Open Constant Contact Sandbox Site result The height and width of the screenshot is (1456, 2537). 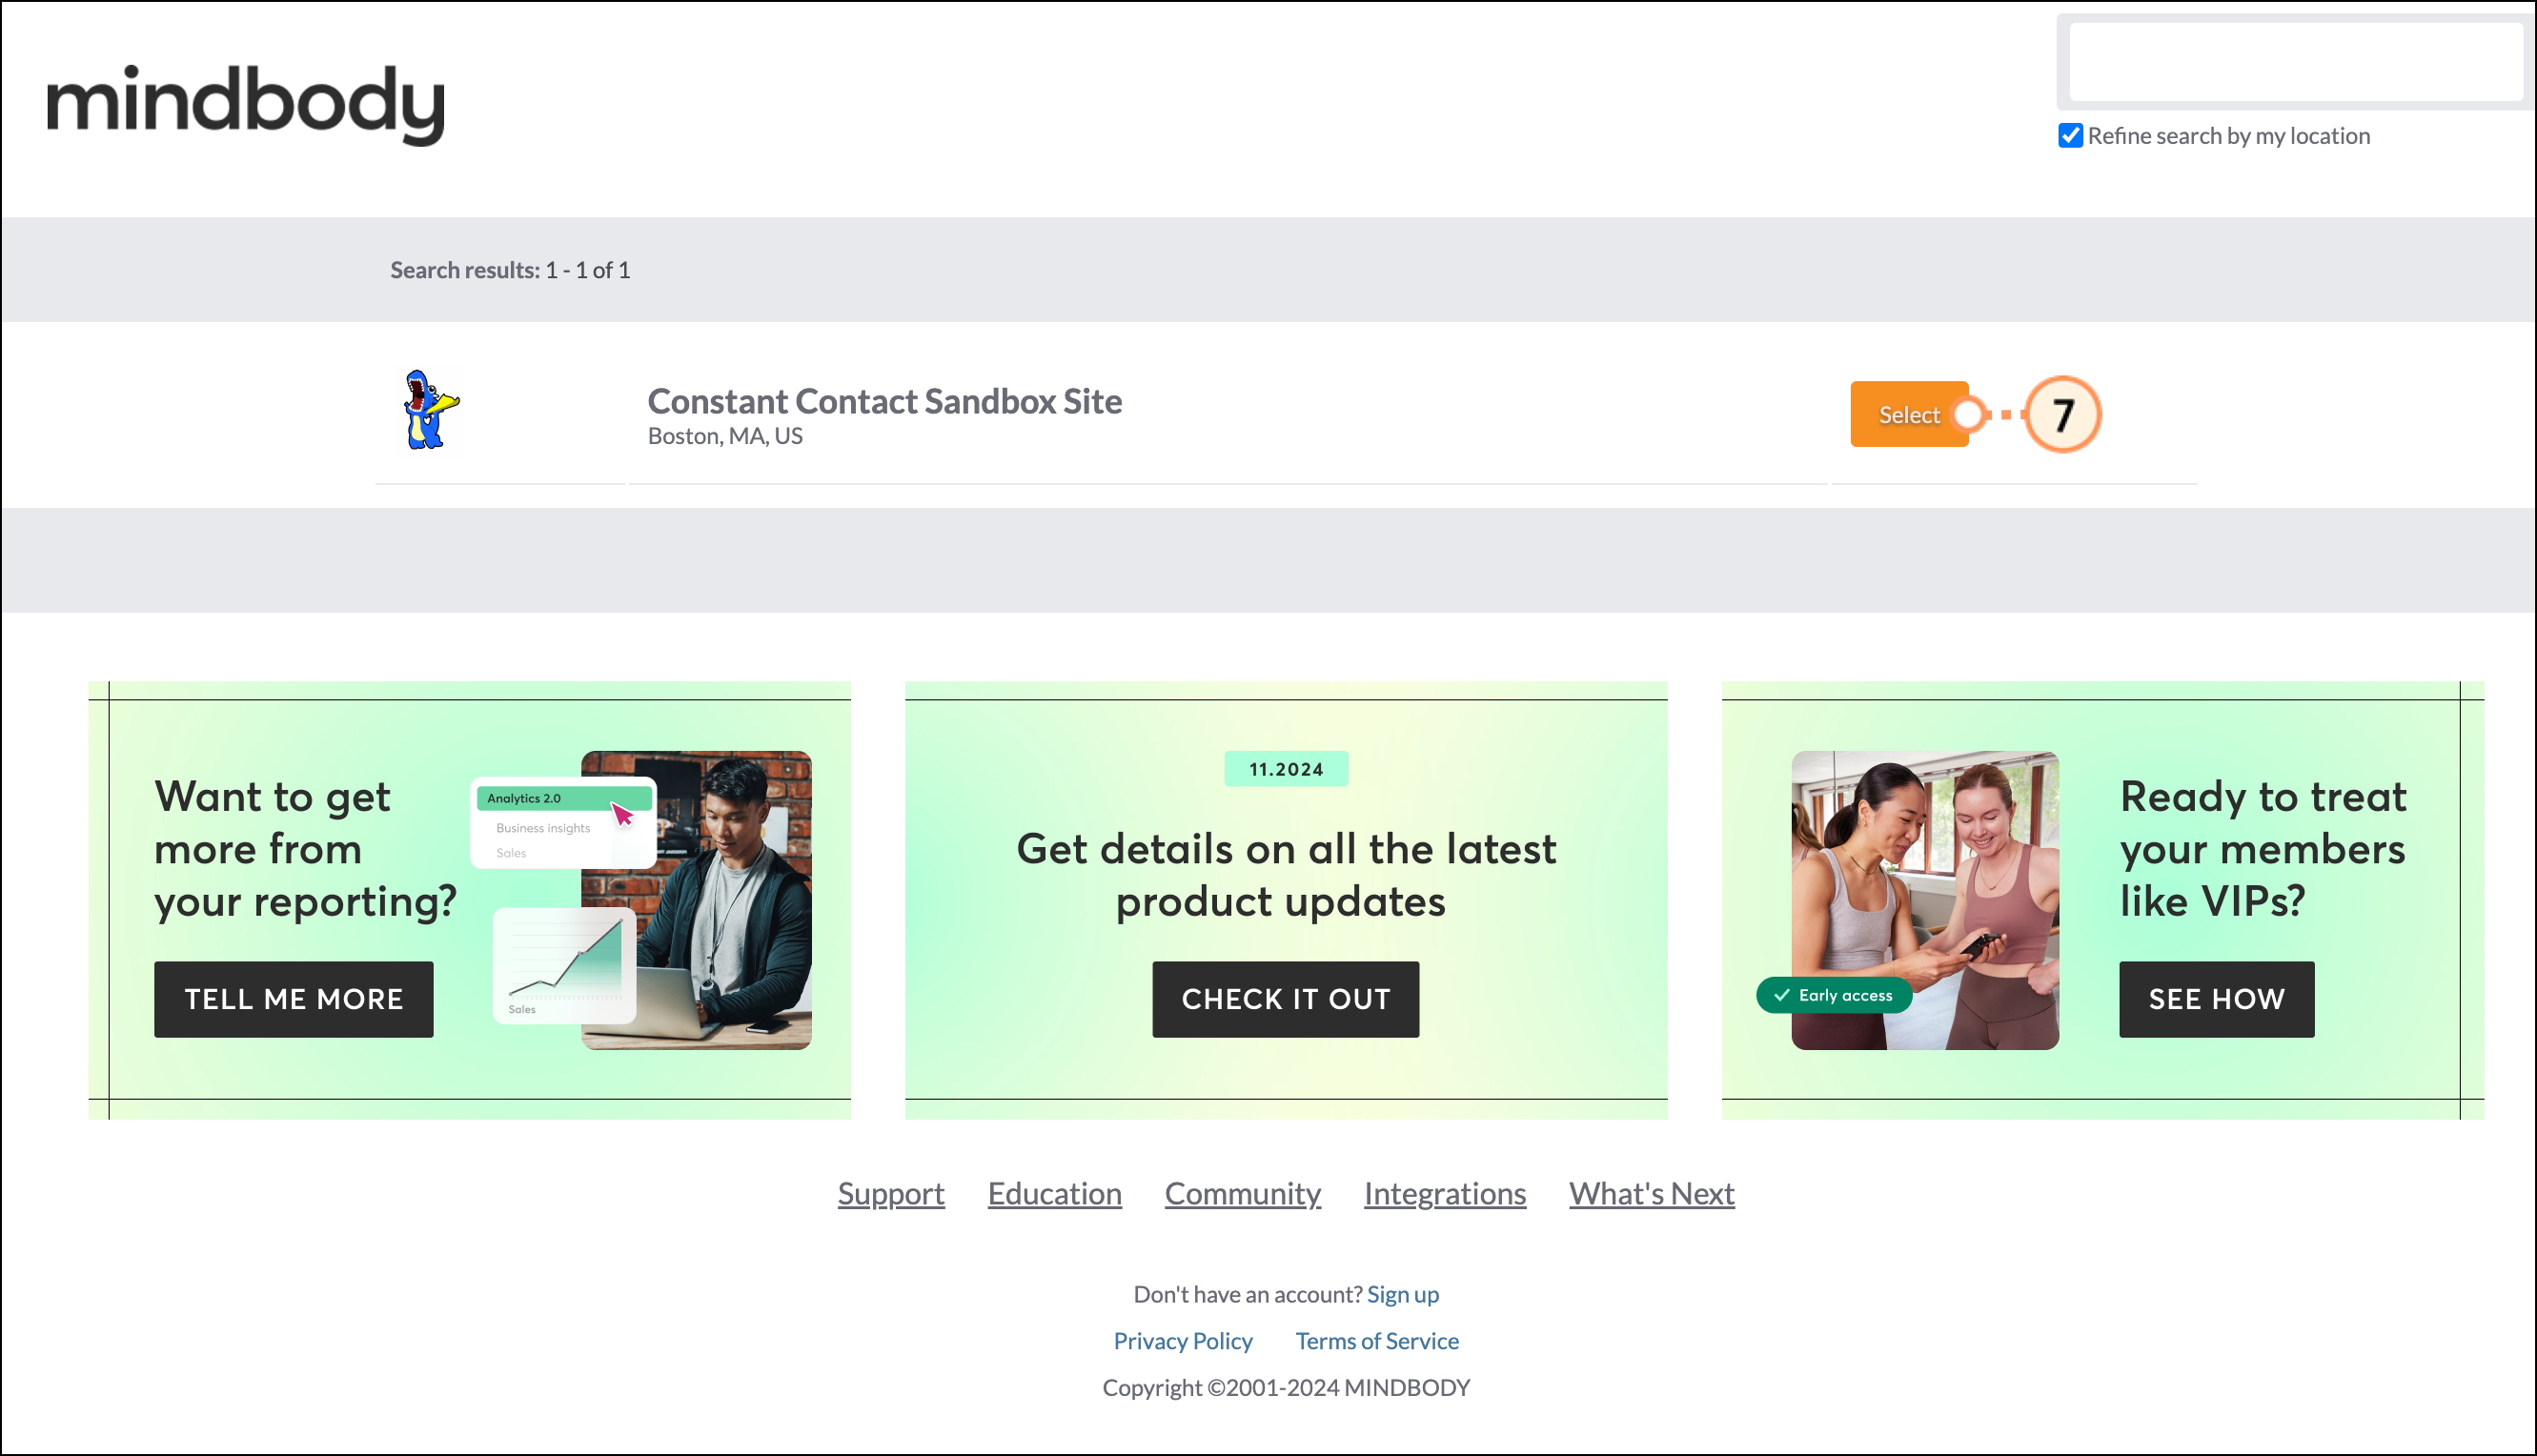[x=884, y=401]
